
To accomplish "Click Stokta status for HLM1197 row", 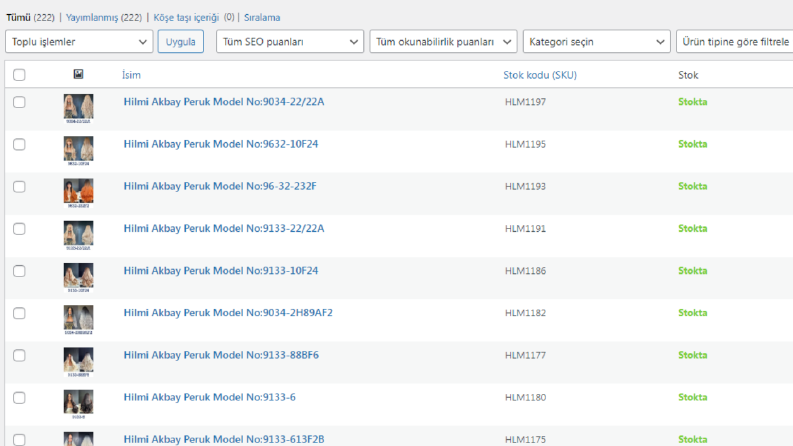I will coord(692,102).
